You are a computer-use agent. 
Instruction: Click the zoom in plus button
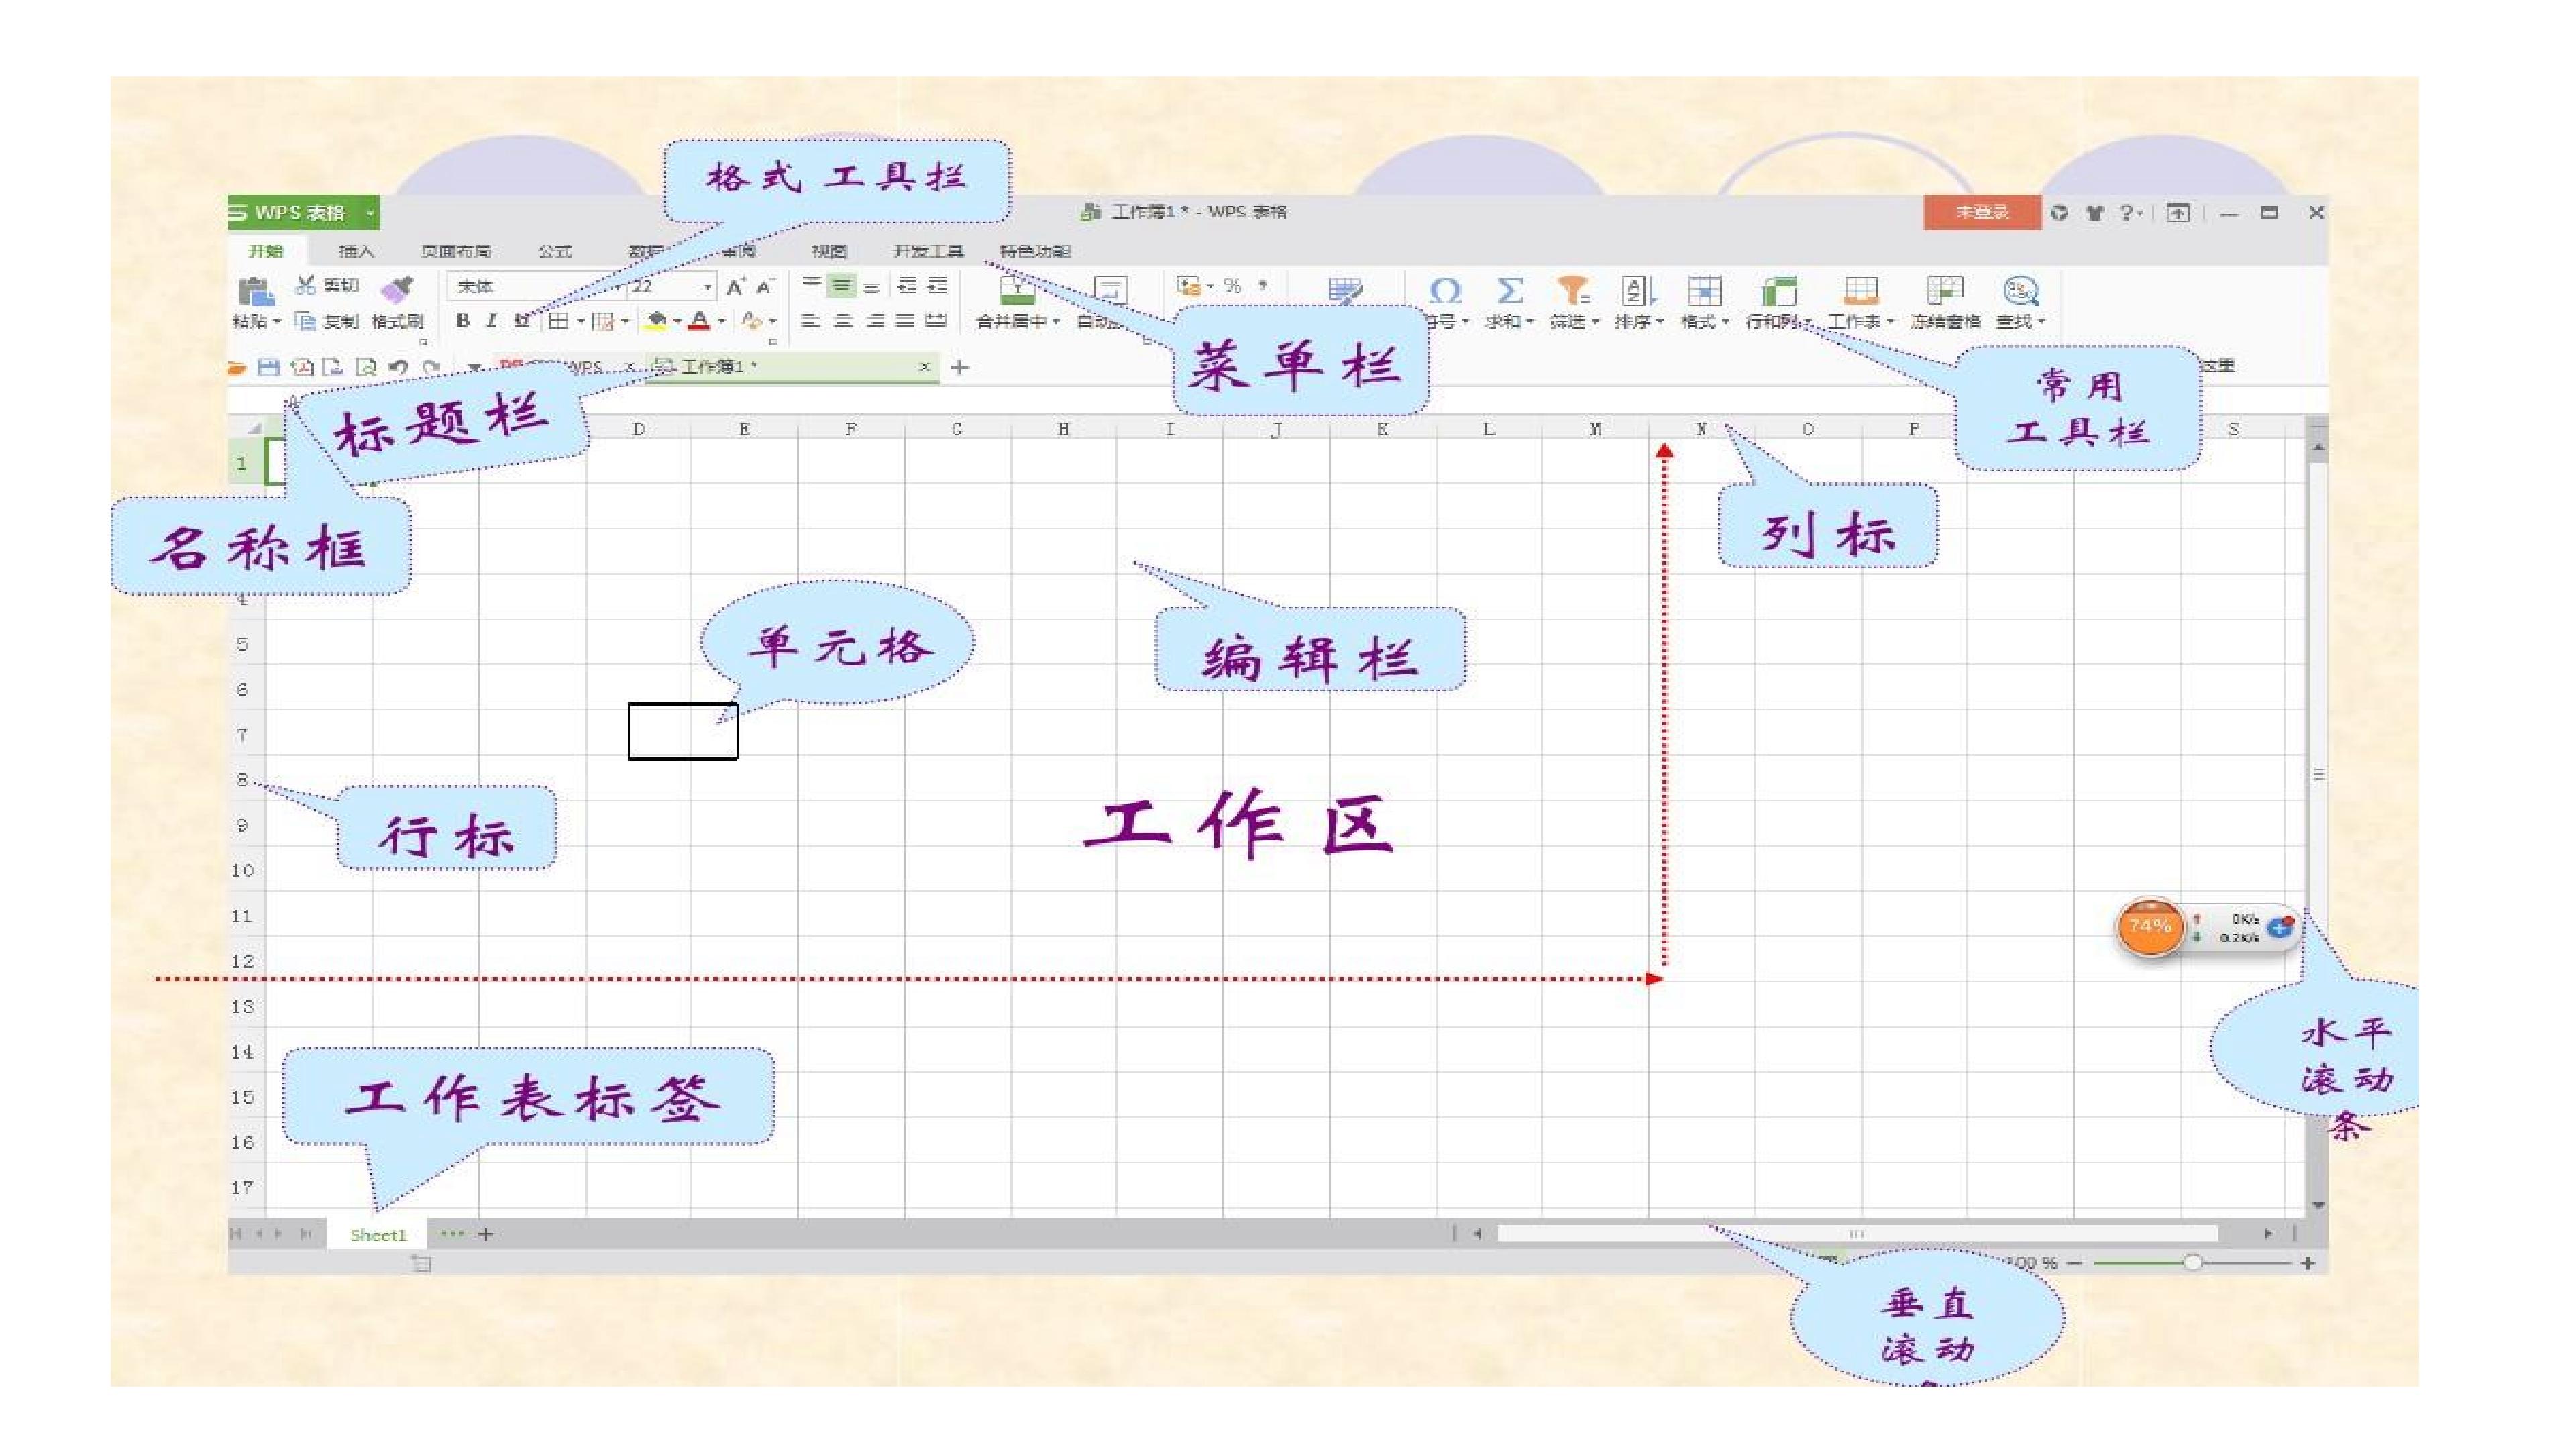point(2308,1263)
